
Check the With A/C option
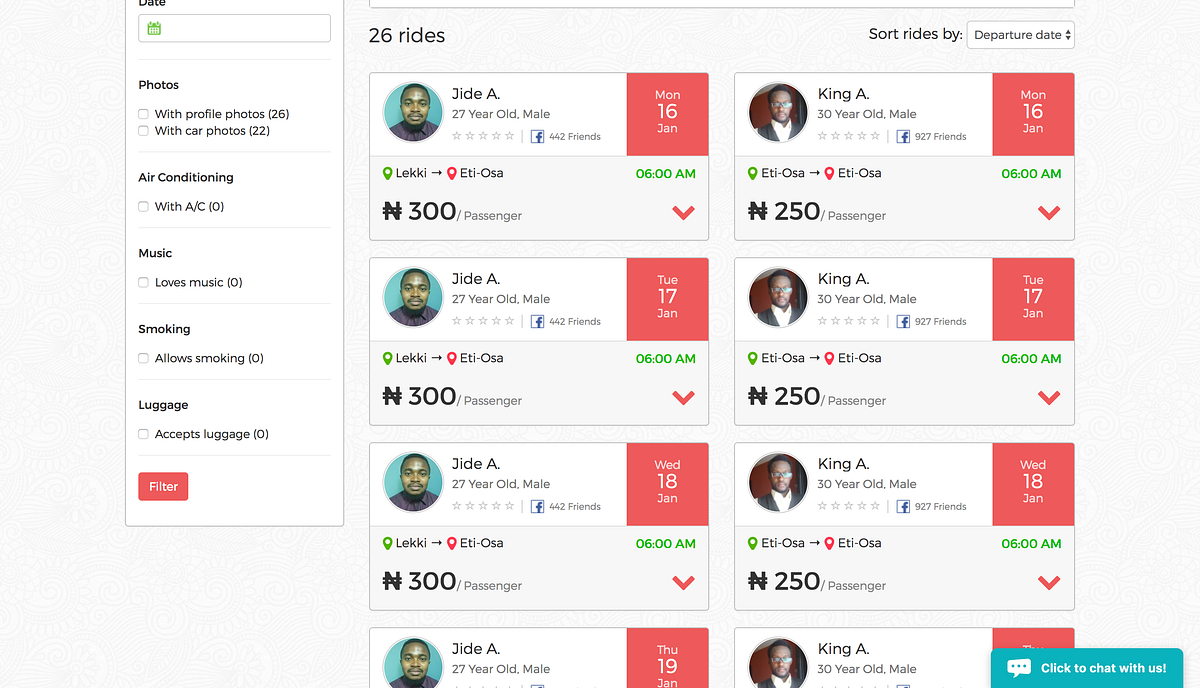tap(143, 206)
